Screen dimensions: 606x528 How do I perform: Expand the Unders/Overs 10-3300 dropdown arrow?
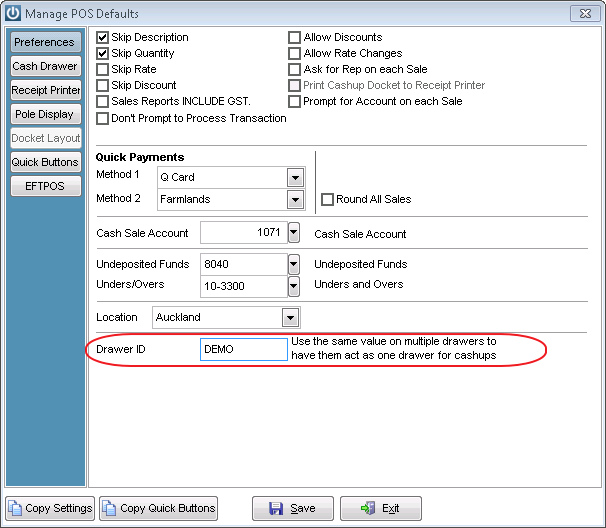[x=294, y=286]
